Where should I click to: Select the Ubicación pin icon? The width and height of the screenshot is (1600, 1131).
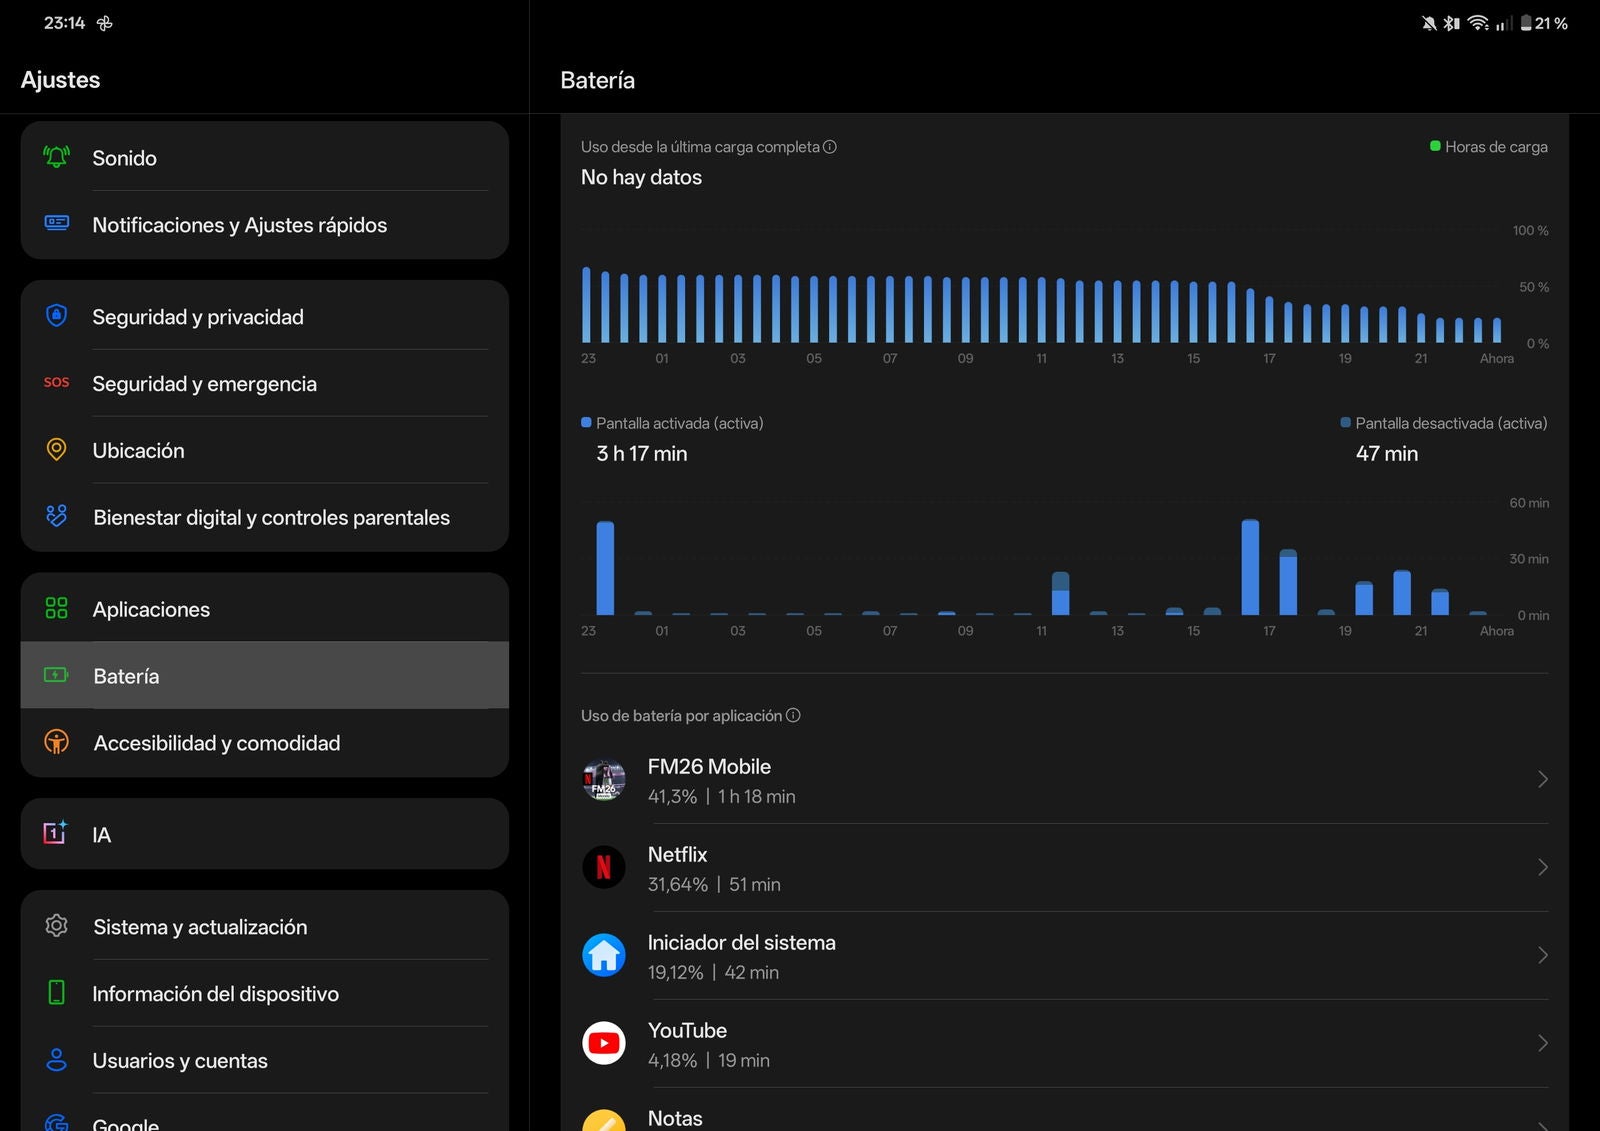(x=57, y=450)
